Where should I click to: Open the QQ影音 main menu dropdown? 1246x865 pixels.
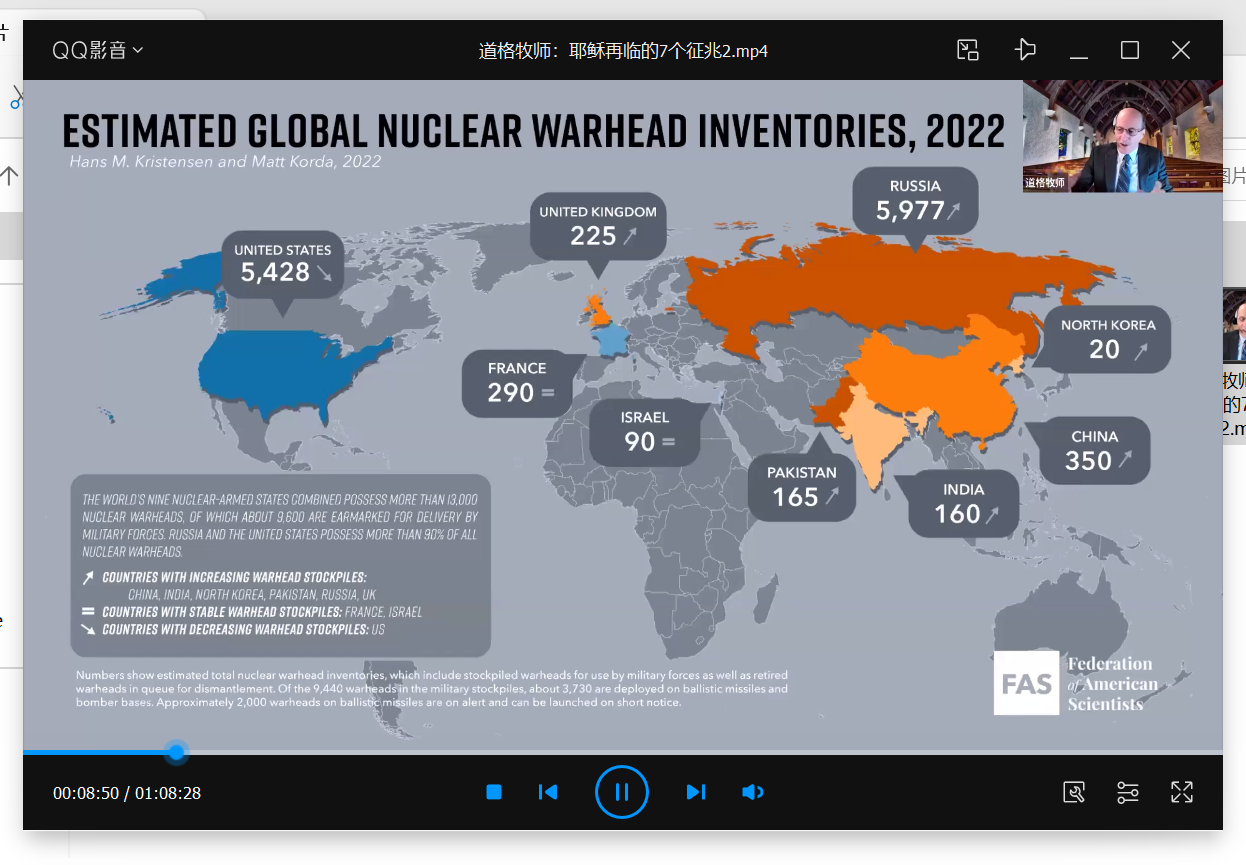98,50
